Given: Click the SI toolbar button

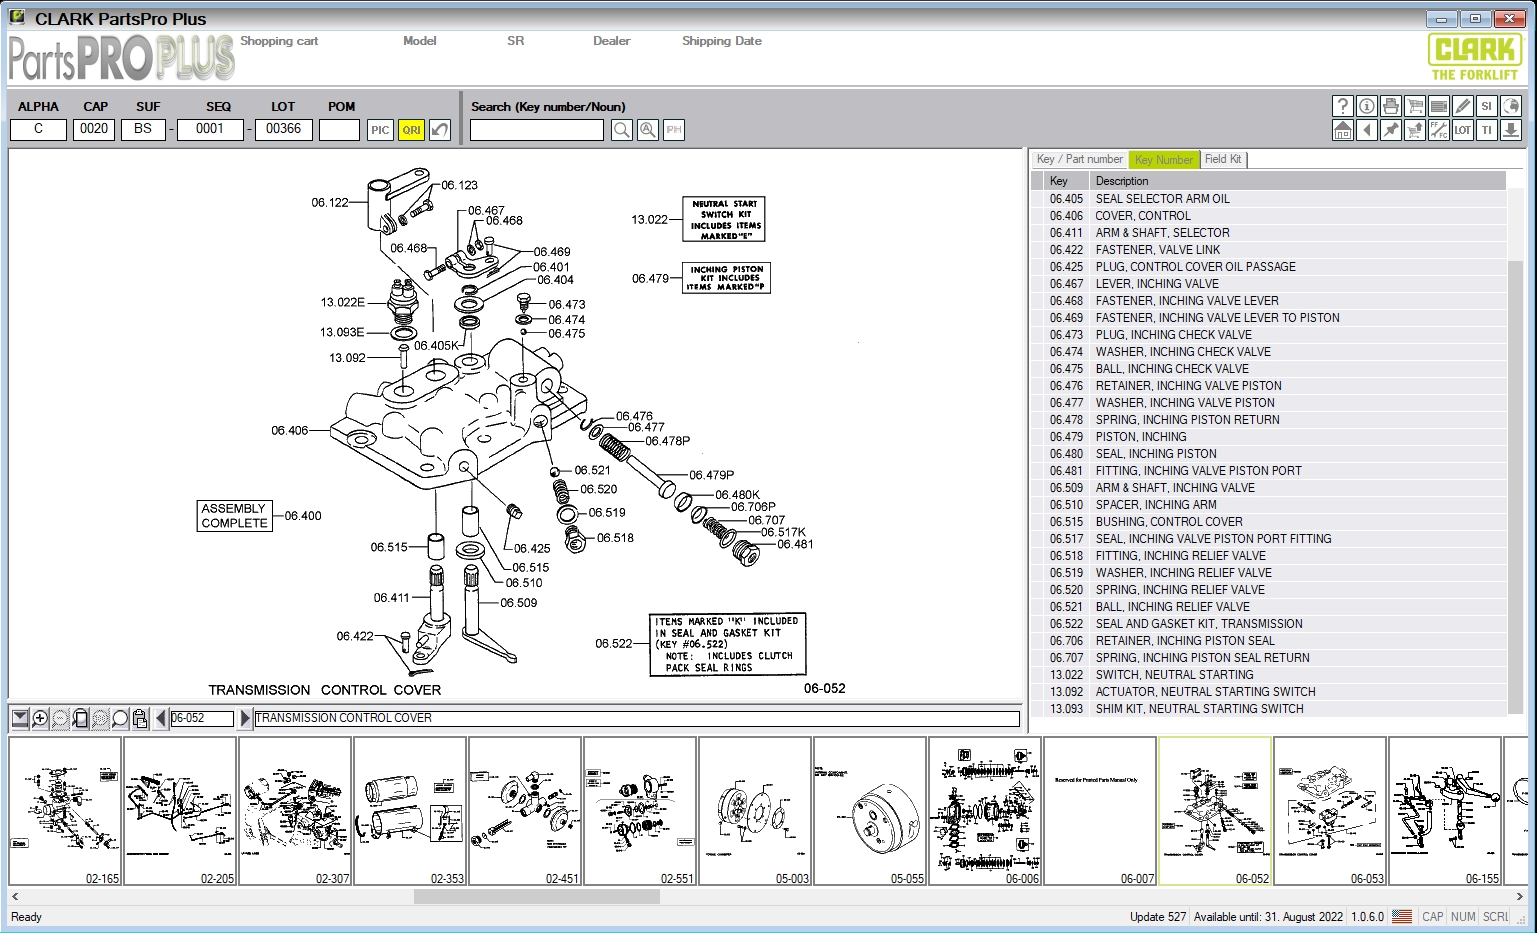Looking at the screenshot, I should point(1487,106).
